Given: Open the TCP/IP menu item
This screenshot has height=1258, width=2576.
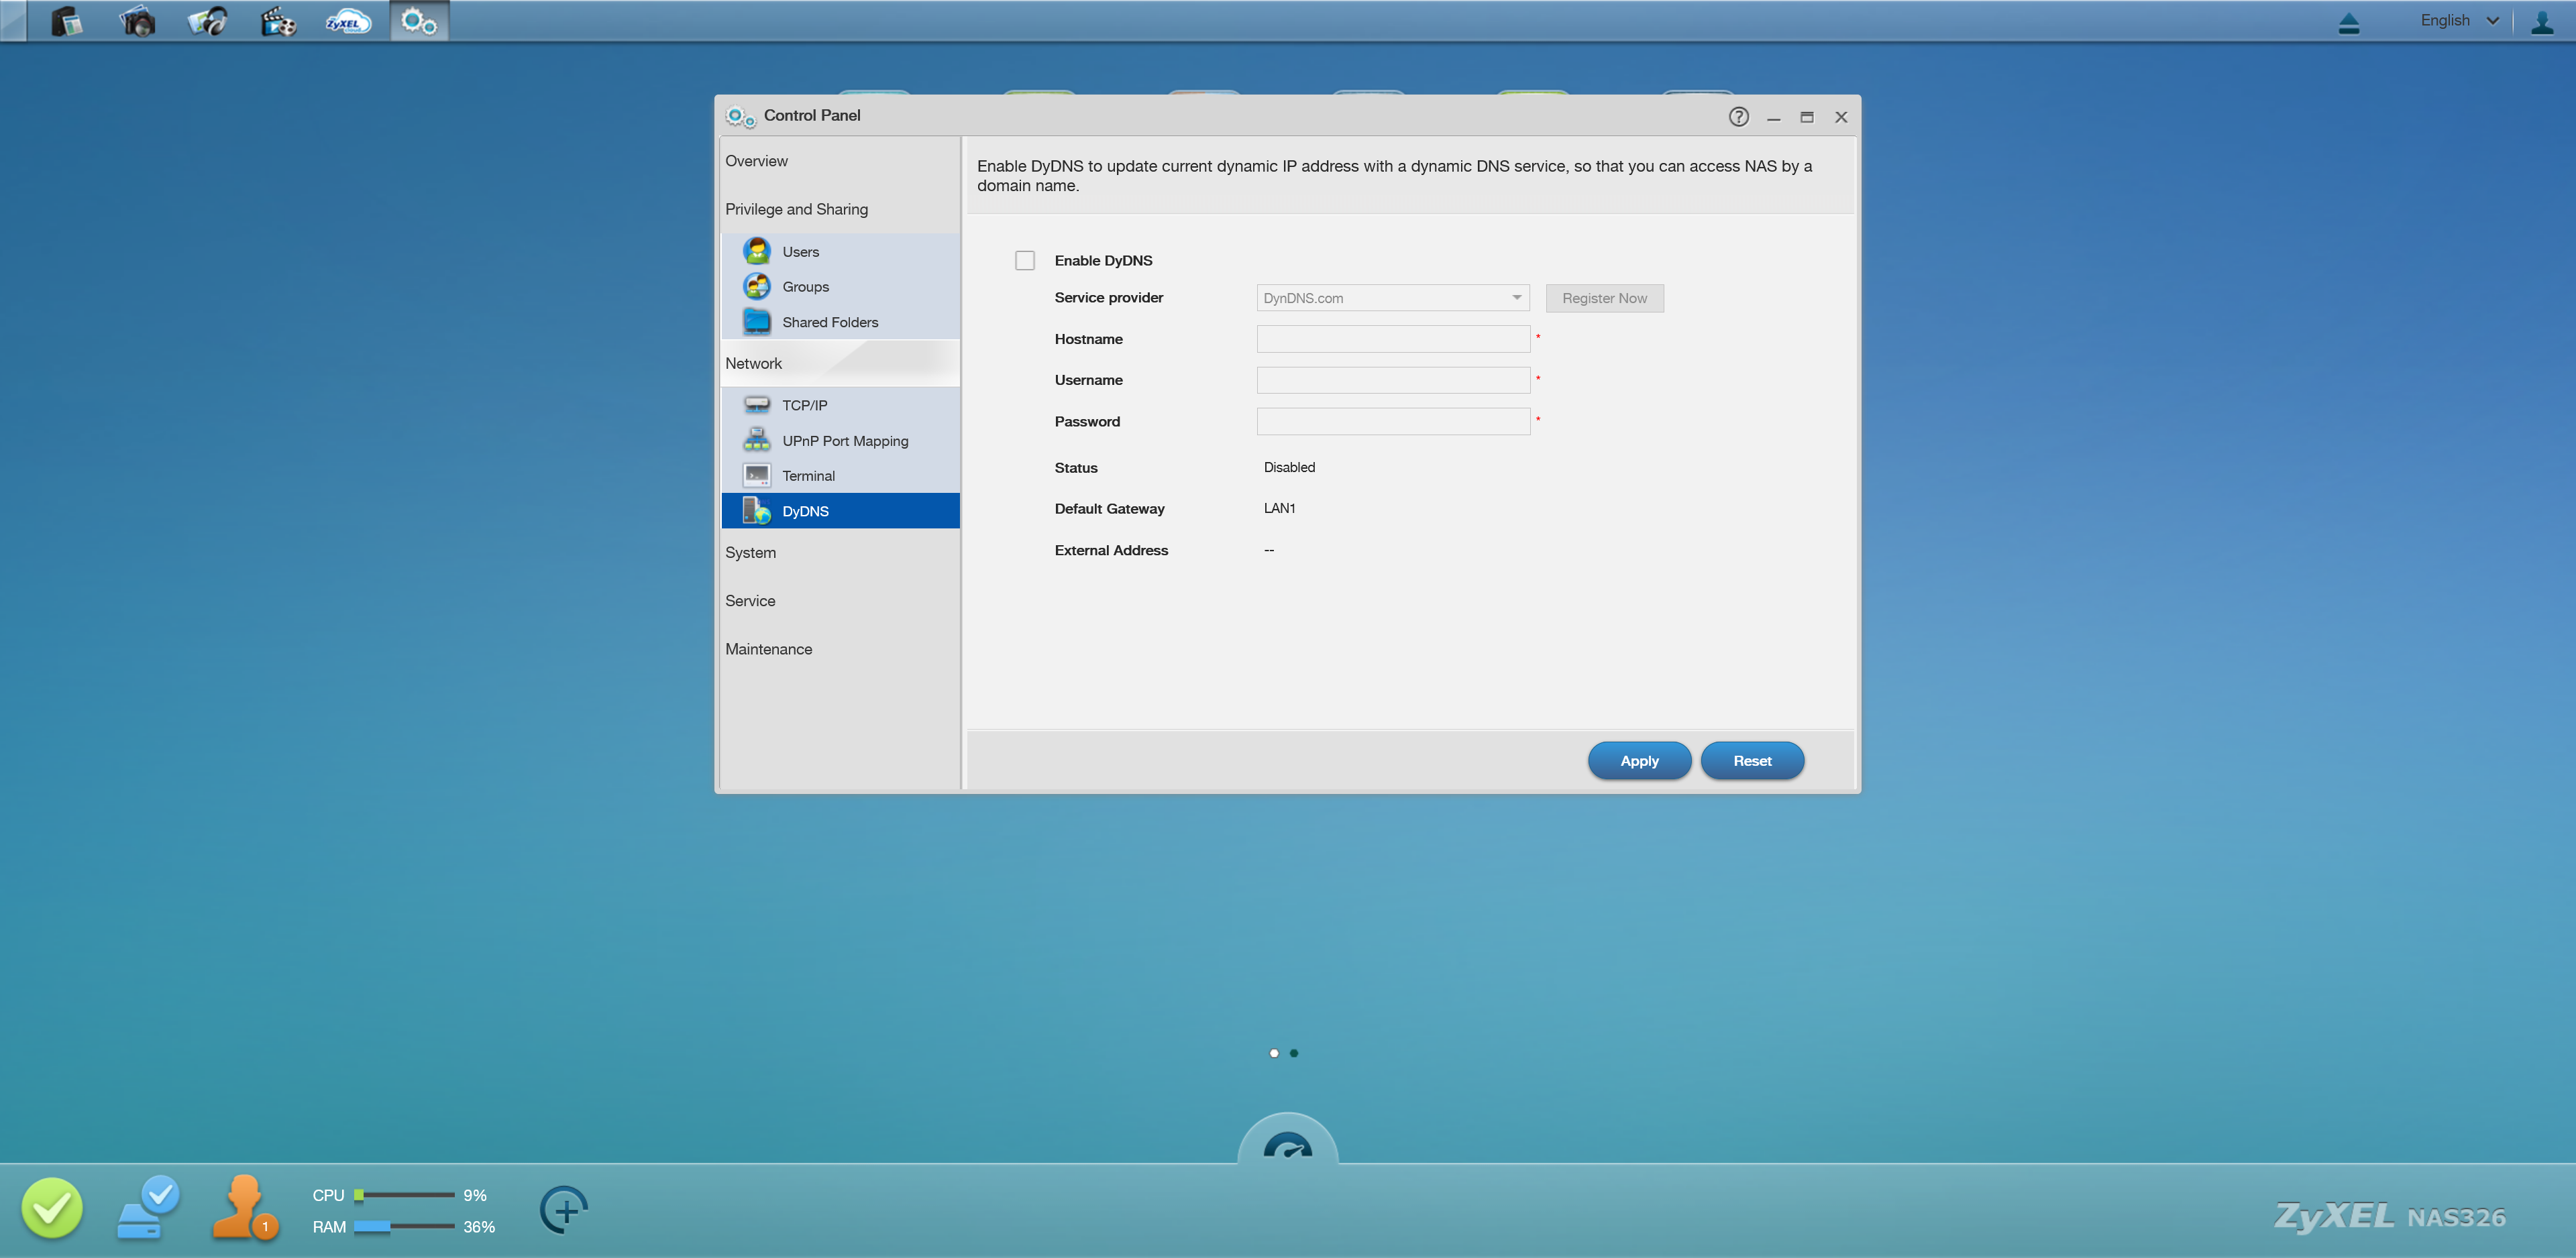Looking at the screenshot, I should [x=804, y=405].
